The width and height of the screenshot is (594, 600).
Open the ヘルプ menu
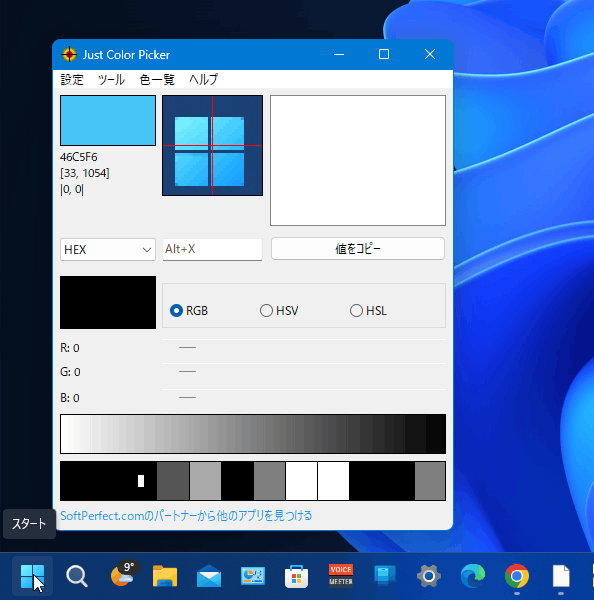204,79
